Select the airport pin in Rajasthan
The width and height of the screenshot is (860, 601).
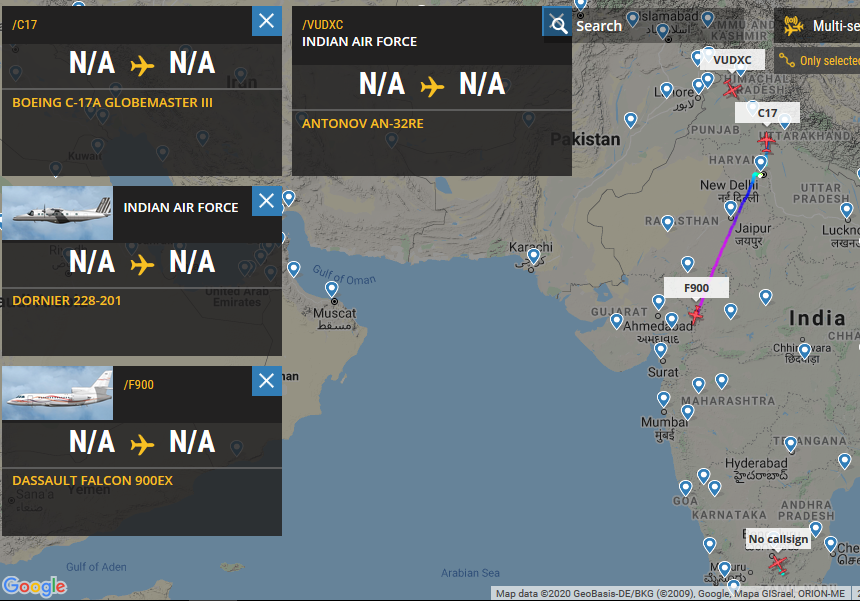[x=667, y=223]
